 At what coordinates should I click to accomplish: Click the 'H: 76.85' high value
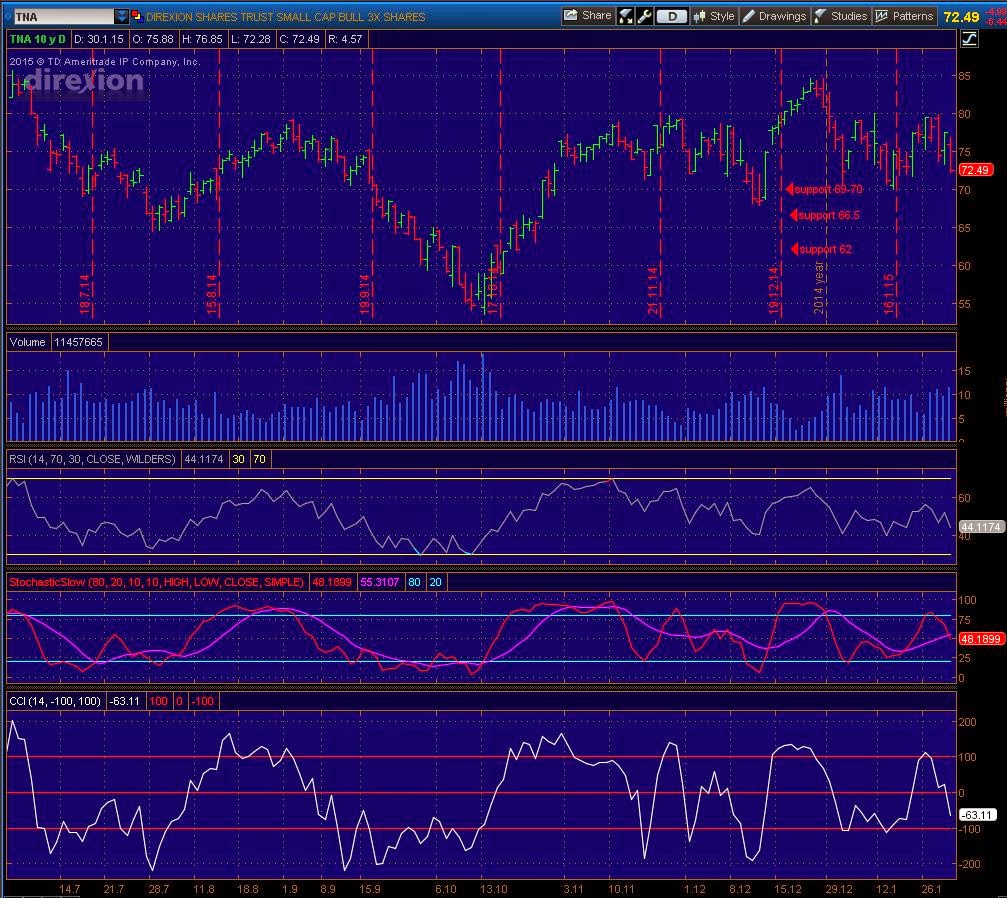point(202,39)
